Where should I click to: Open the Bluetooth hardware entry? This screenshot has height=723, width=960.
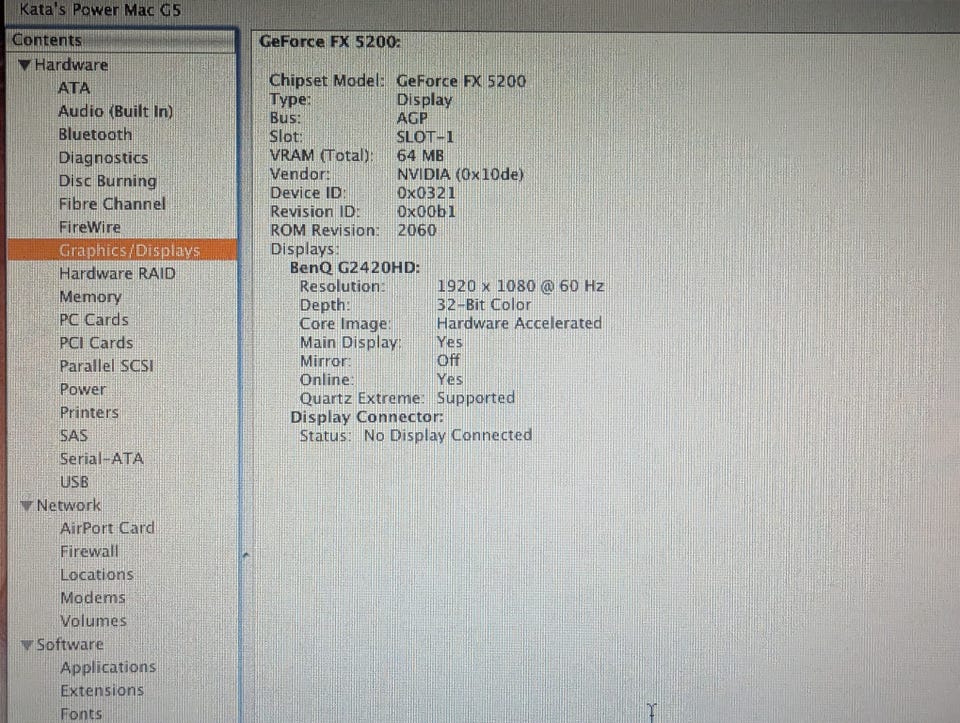coord(95,135)
